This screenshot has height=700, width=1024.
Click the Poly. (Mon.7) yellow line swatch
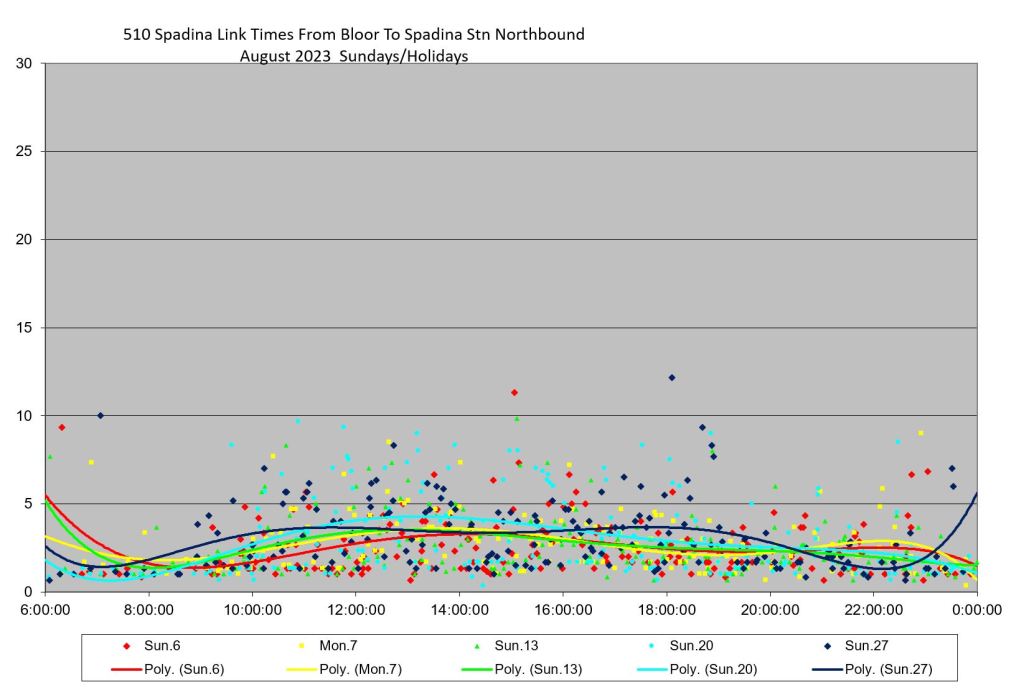point(301,669)
